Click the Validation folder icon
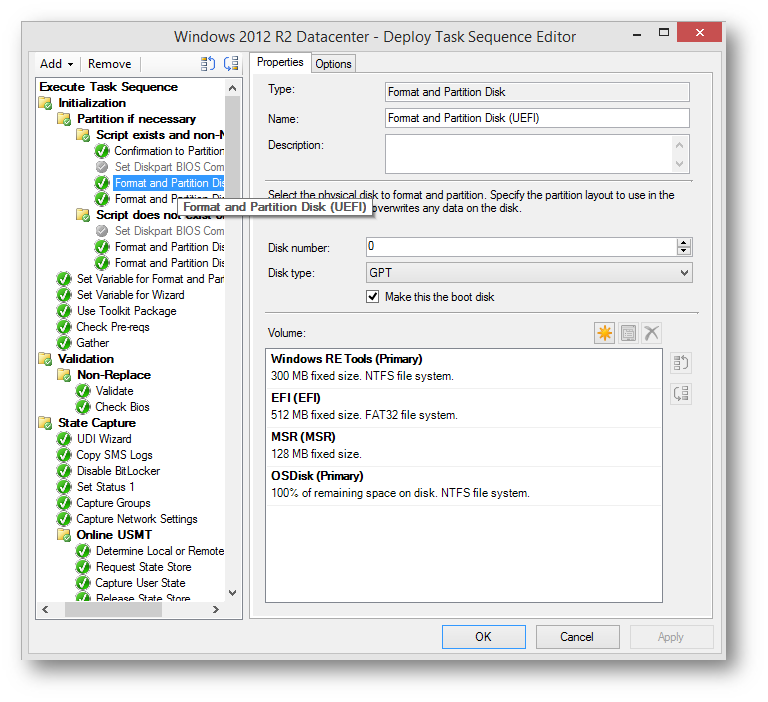The height and width of the screenshot is (702, 768). [x=46, y=359]
